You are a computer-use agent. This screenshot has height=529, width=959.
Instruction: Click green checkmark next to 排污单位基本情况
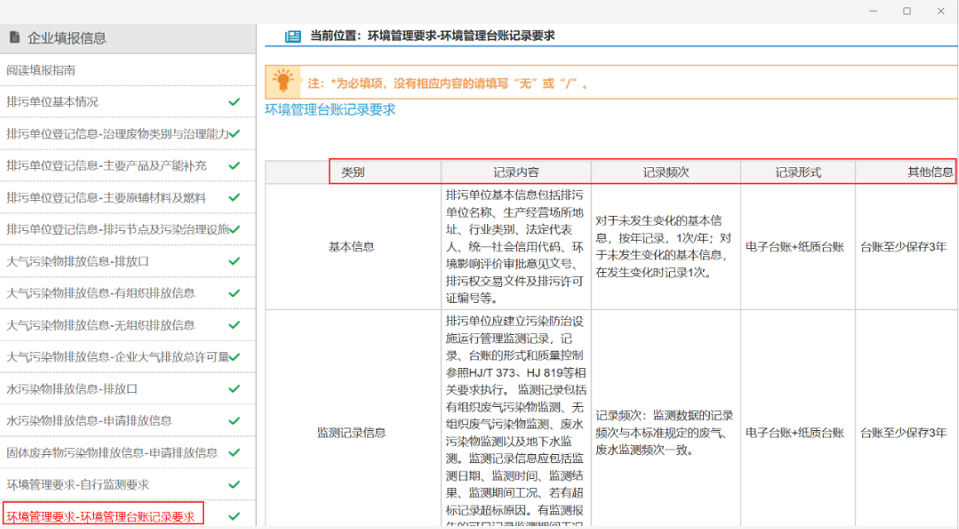[234, 102]
